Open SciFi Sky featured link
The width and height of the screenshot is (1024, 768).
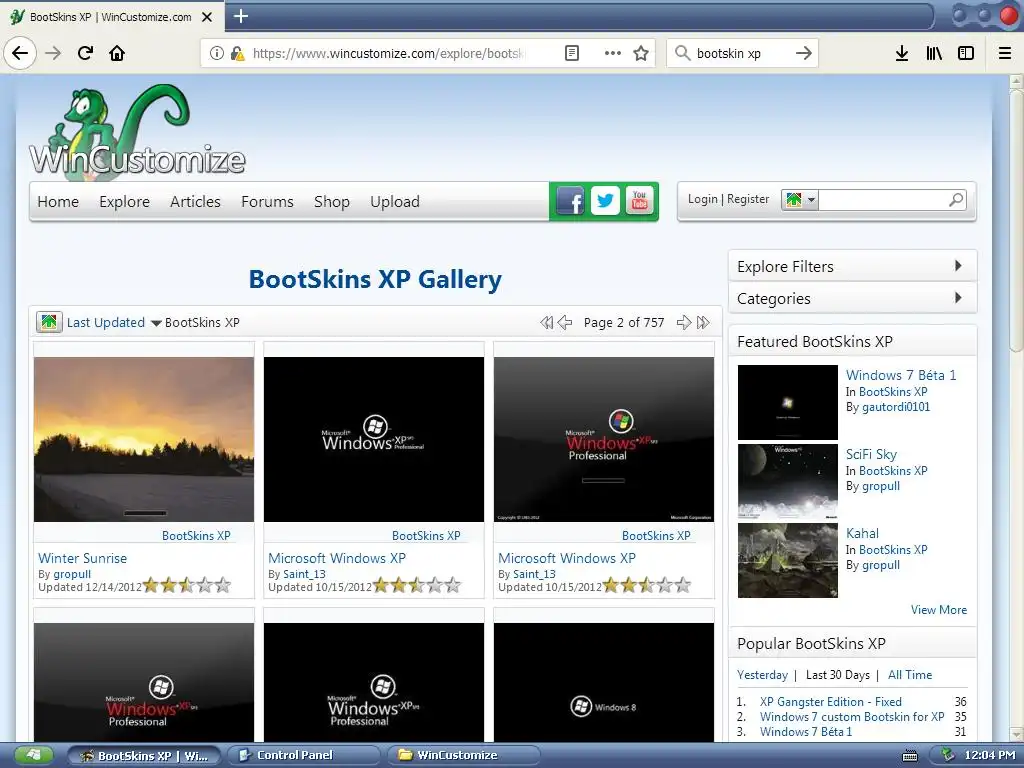tap(871, 454)
